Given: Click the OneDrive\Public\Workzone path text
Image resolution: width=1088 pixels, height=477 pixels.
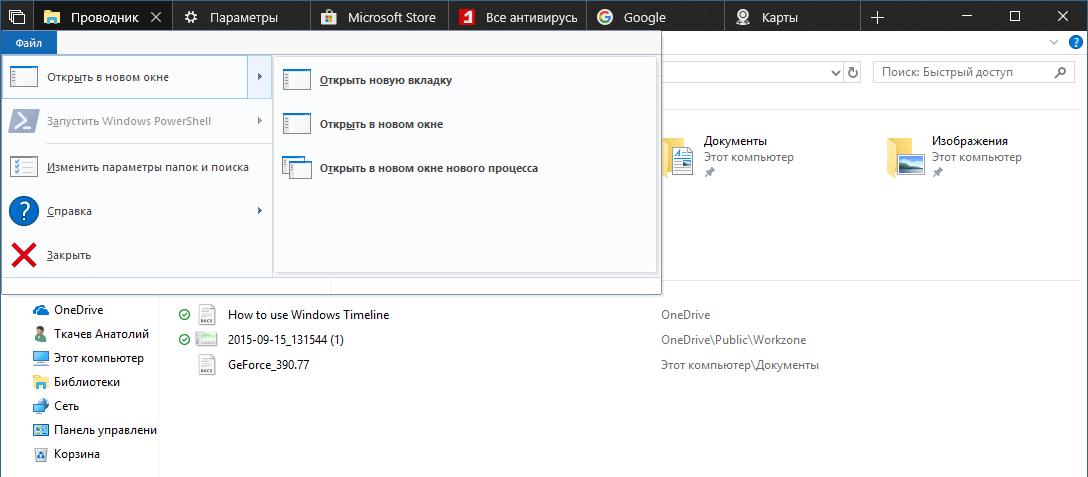Looking at the screenshot, I should click(x=733, y=340).
